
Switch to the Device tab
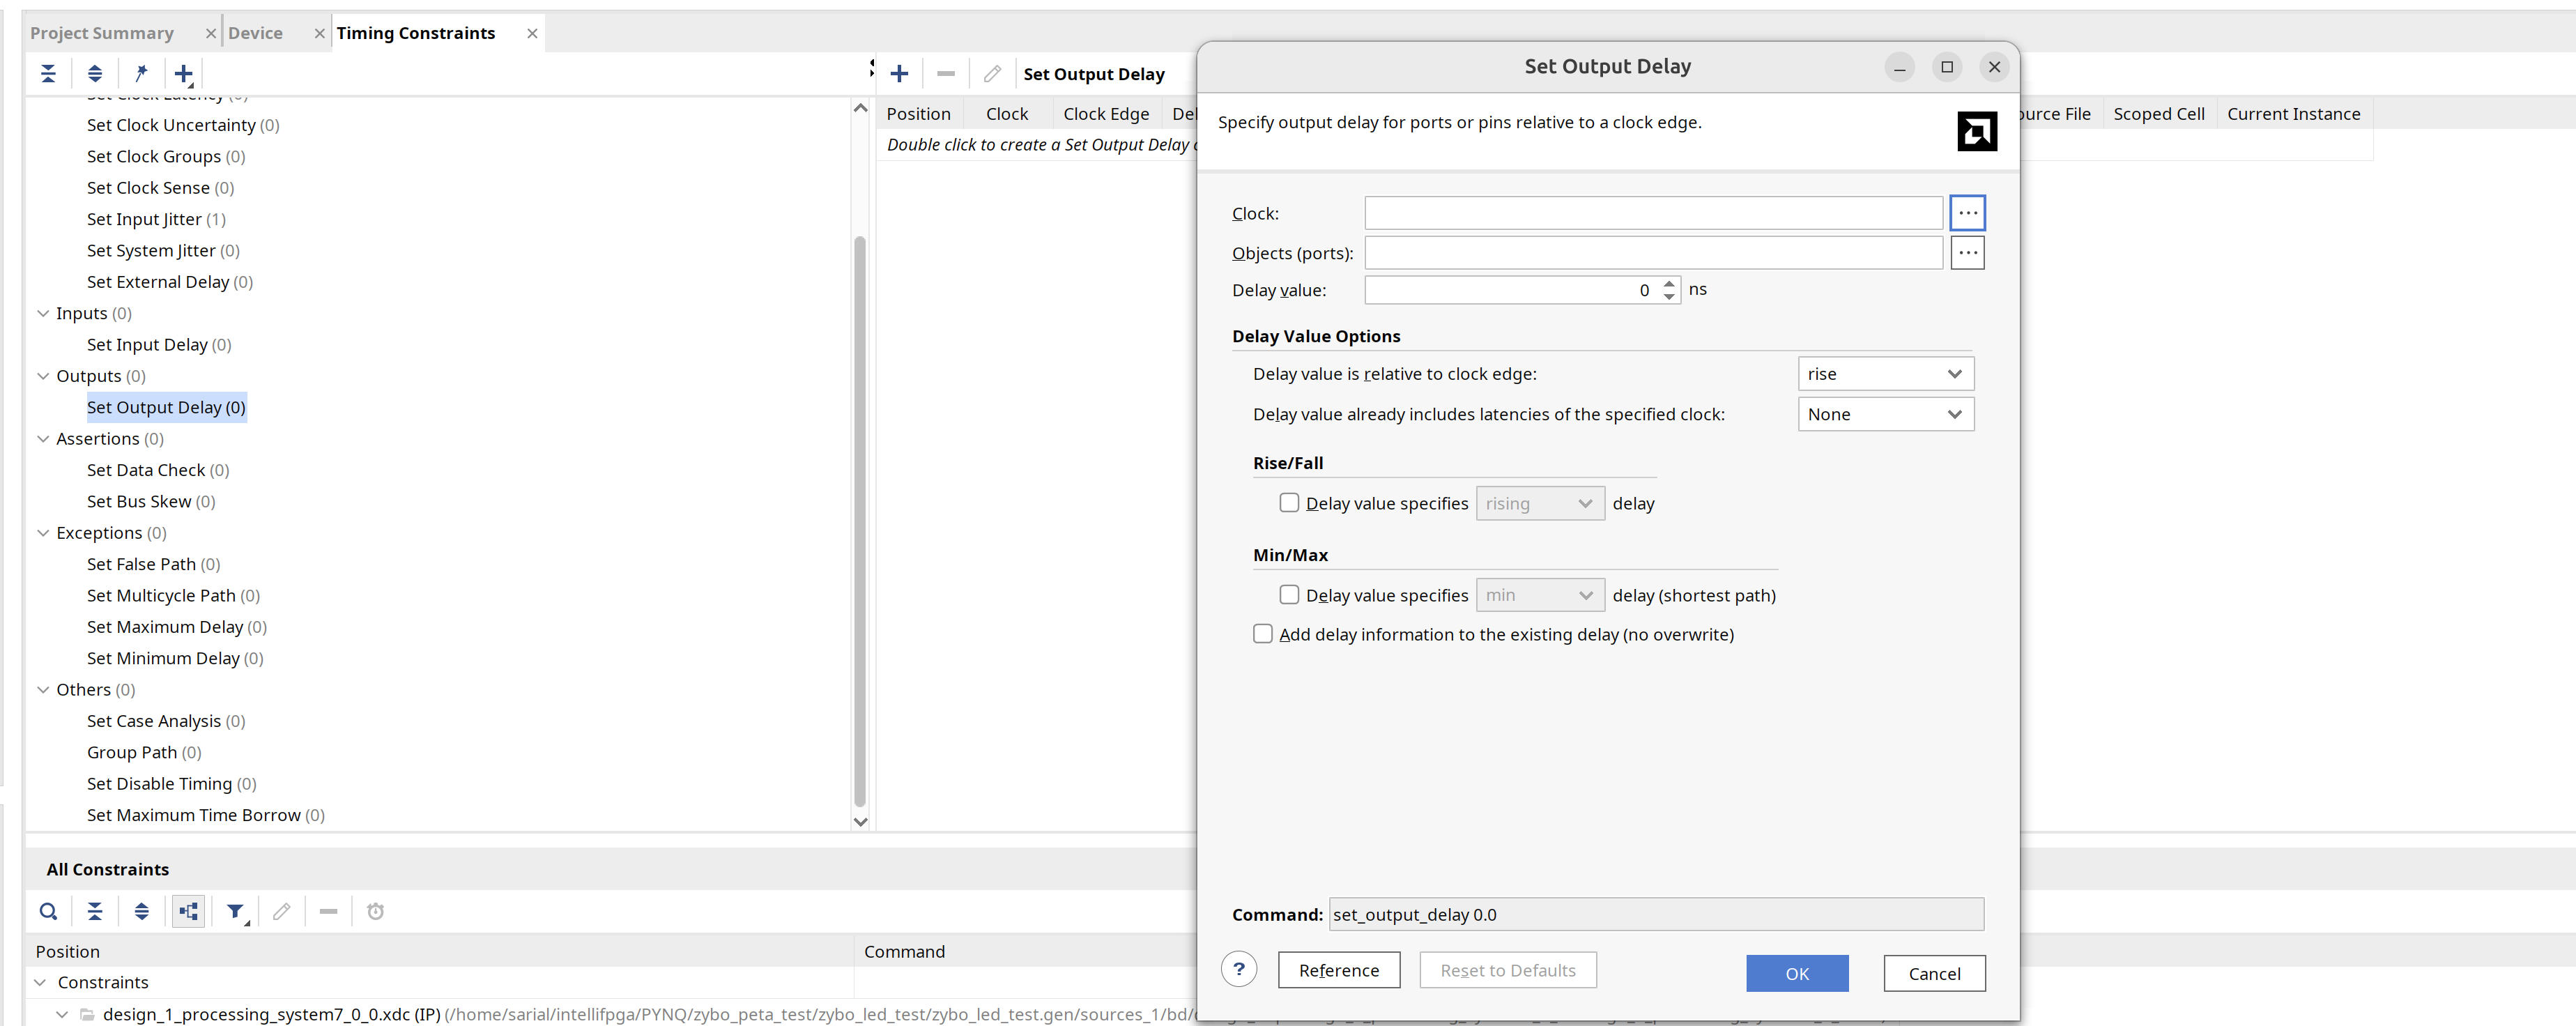tap(255, 33)
